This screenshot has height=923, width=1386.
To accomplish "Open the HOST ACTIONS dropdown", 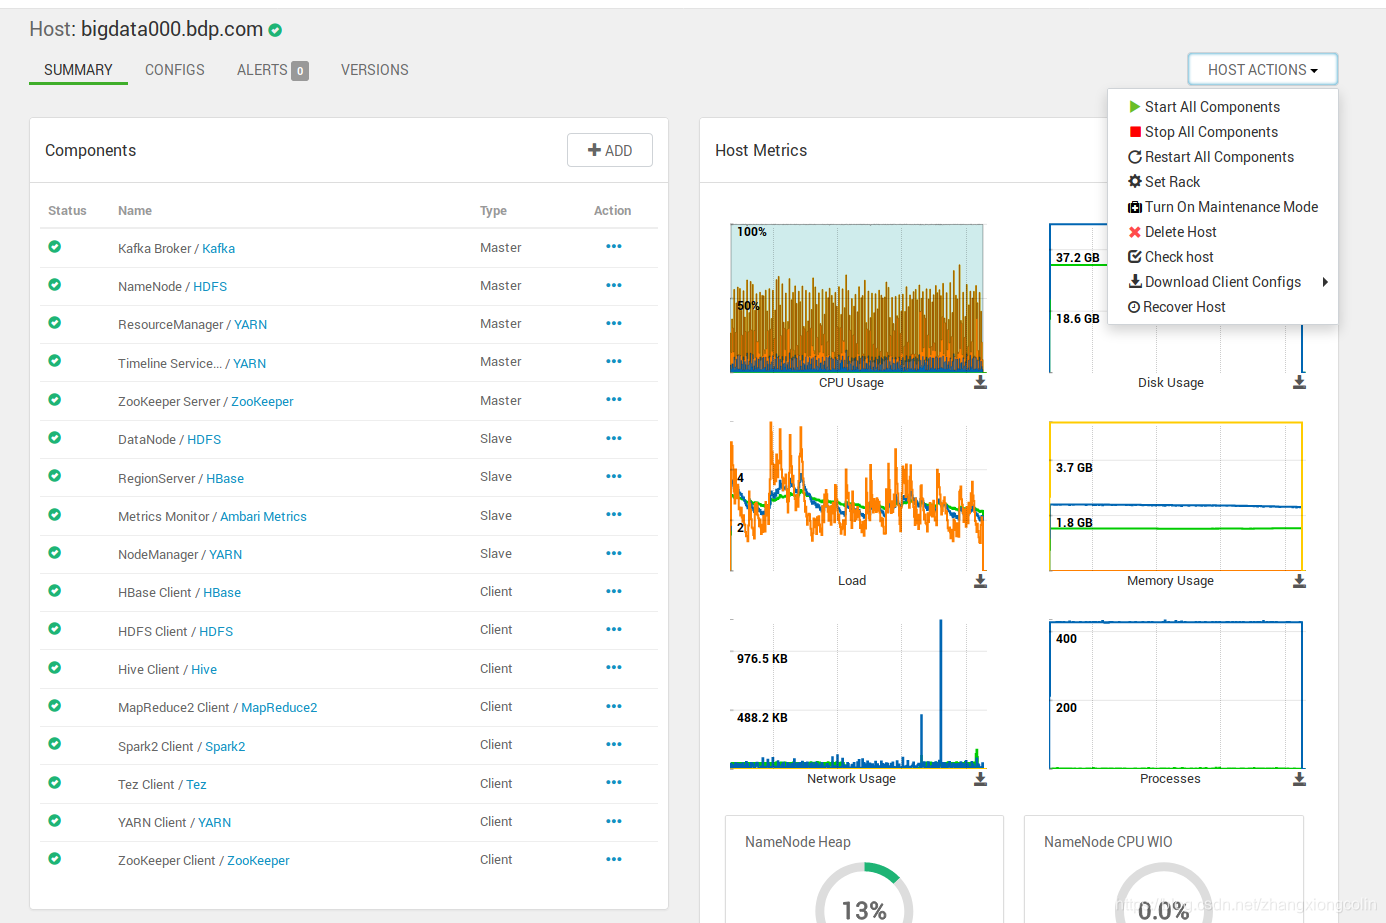I will [1262, 69].
